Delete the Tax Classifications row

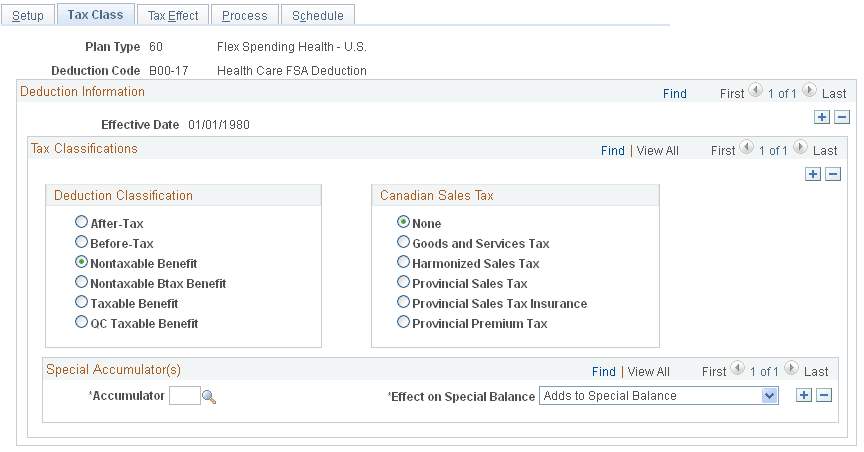click(x=833, y=174)
